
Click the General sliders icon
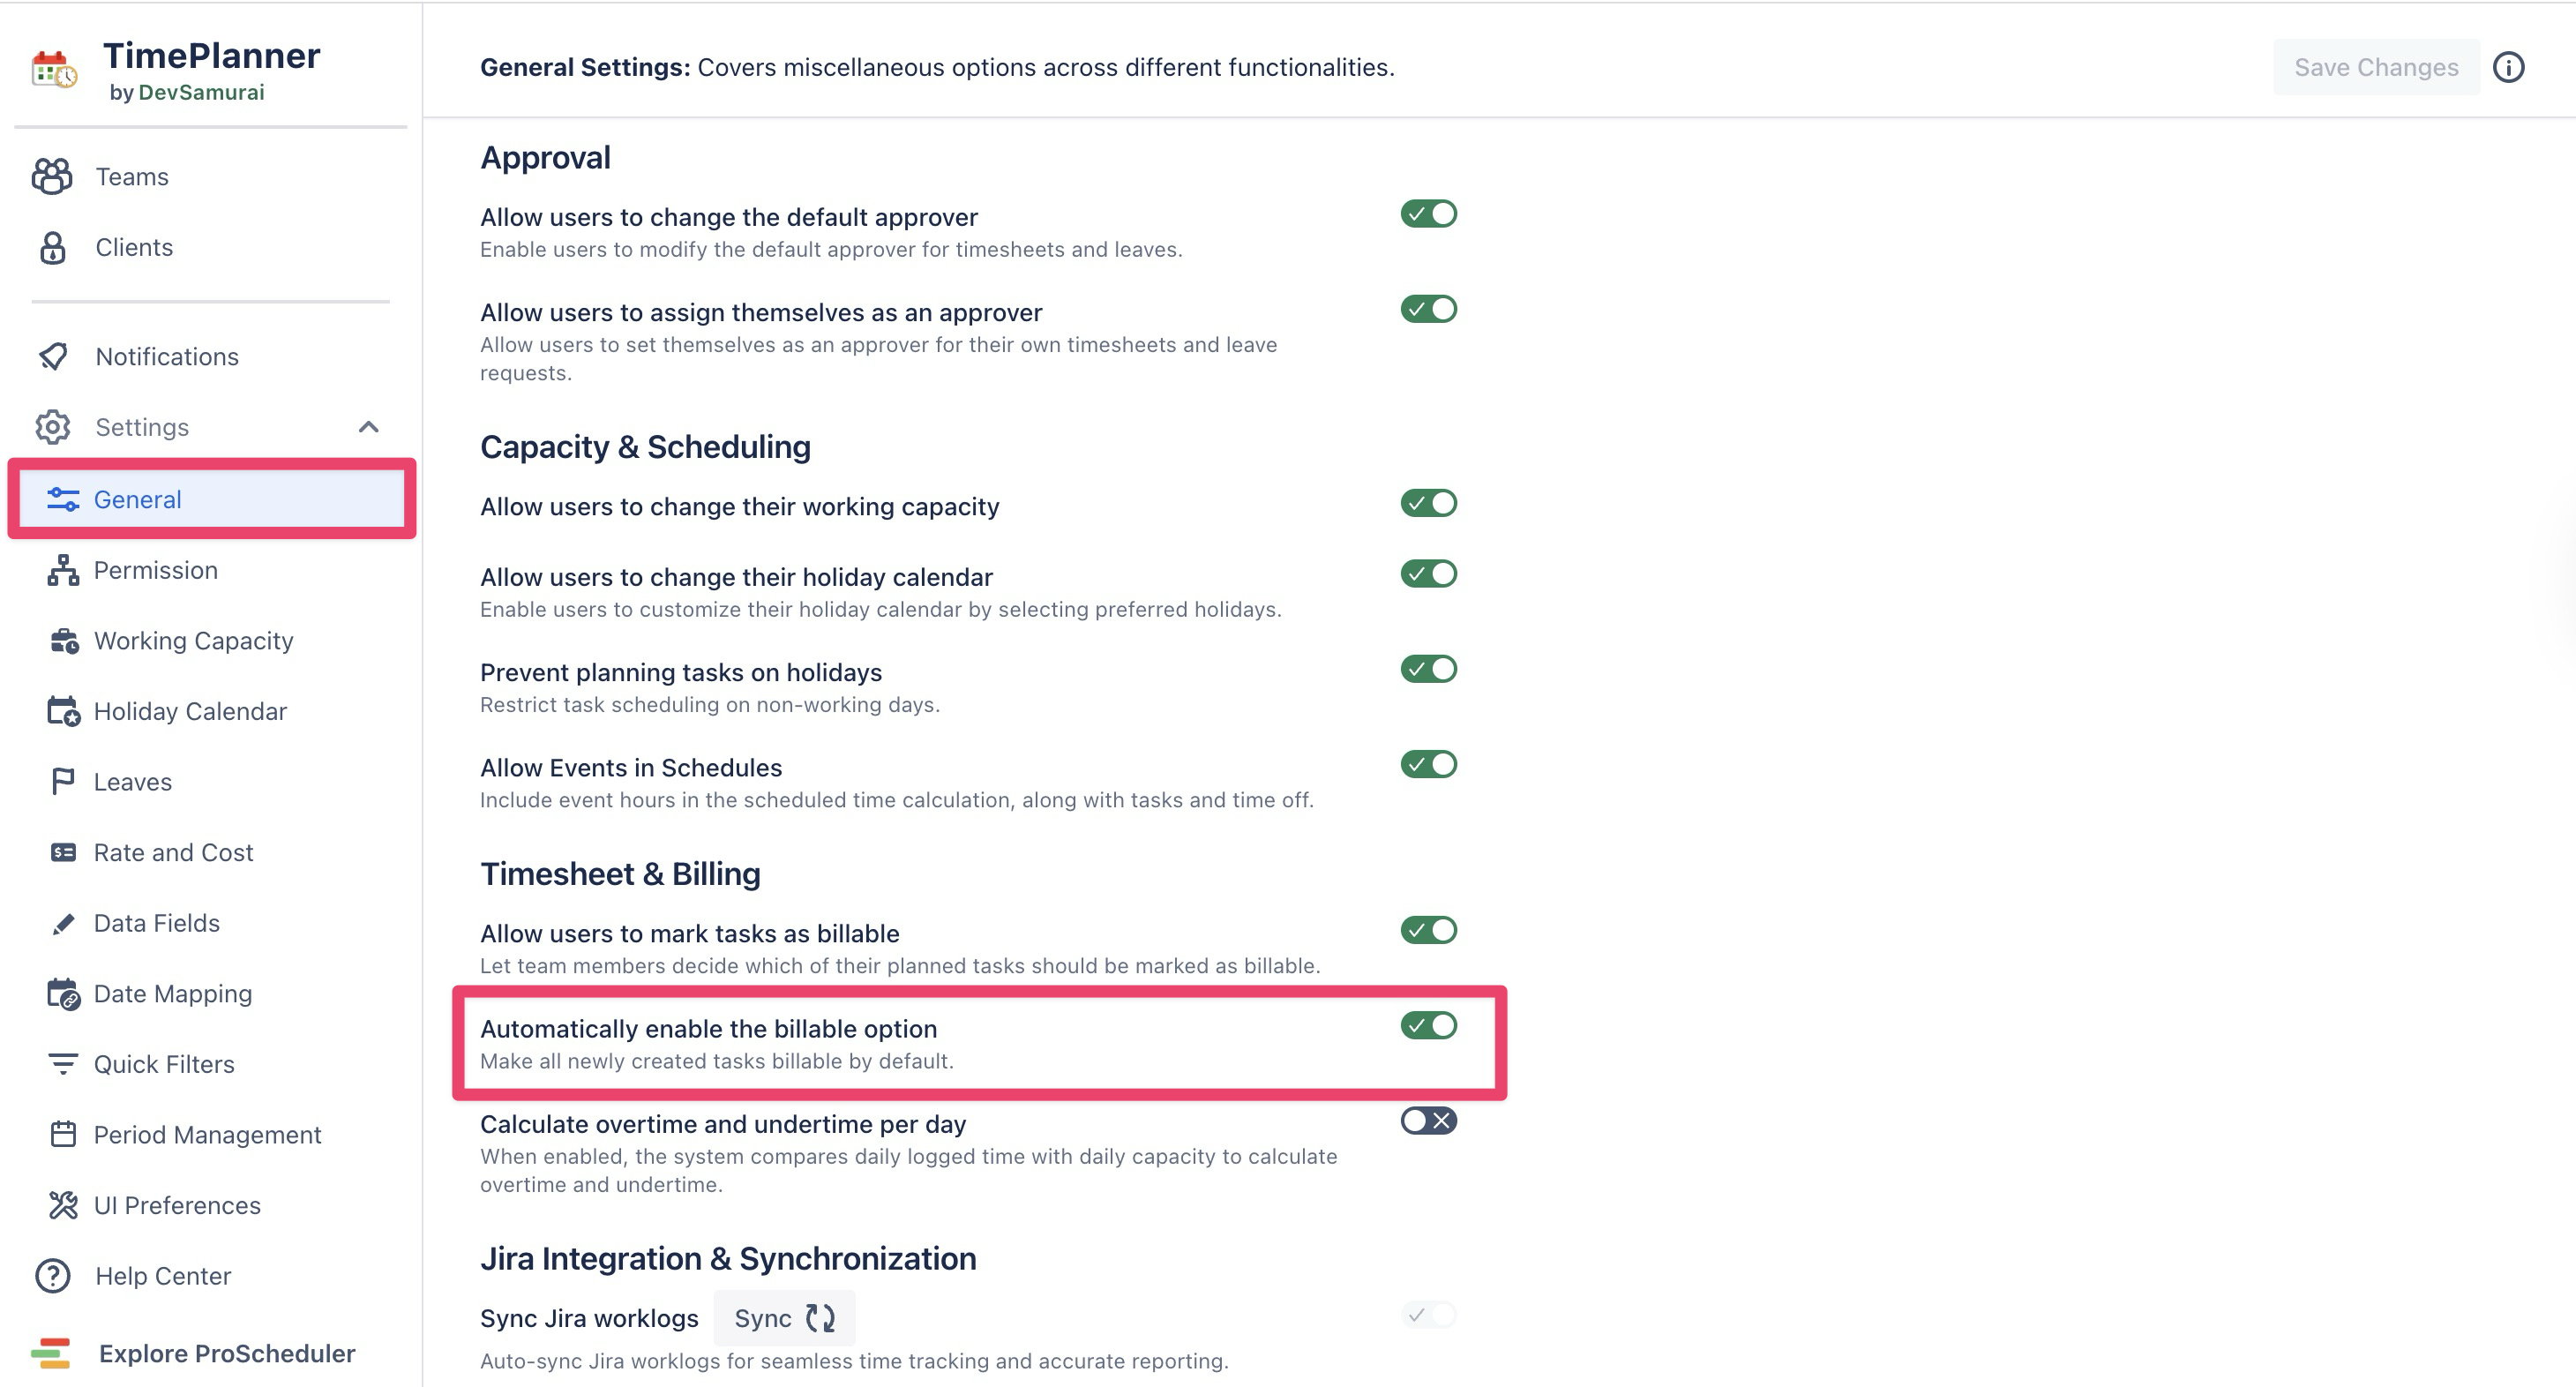point(63,499)
